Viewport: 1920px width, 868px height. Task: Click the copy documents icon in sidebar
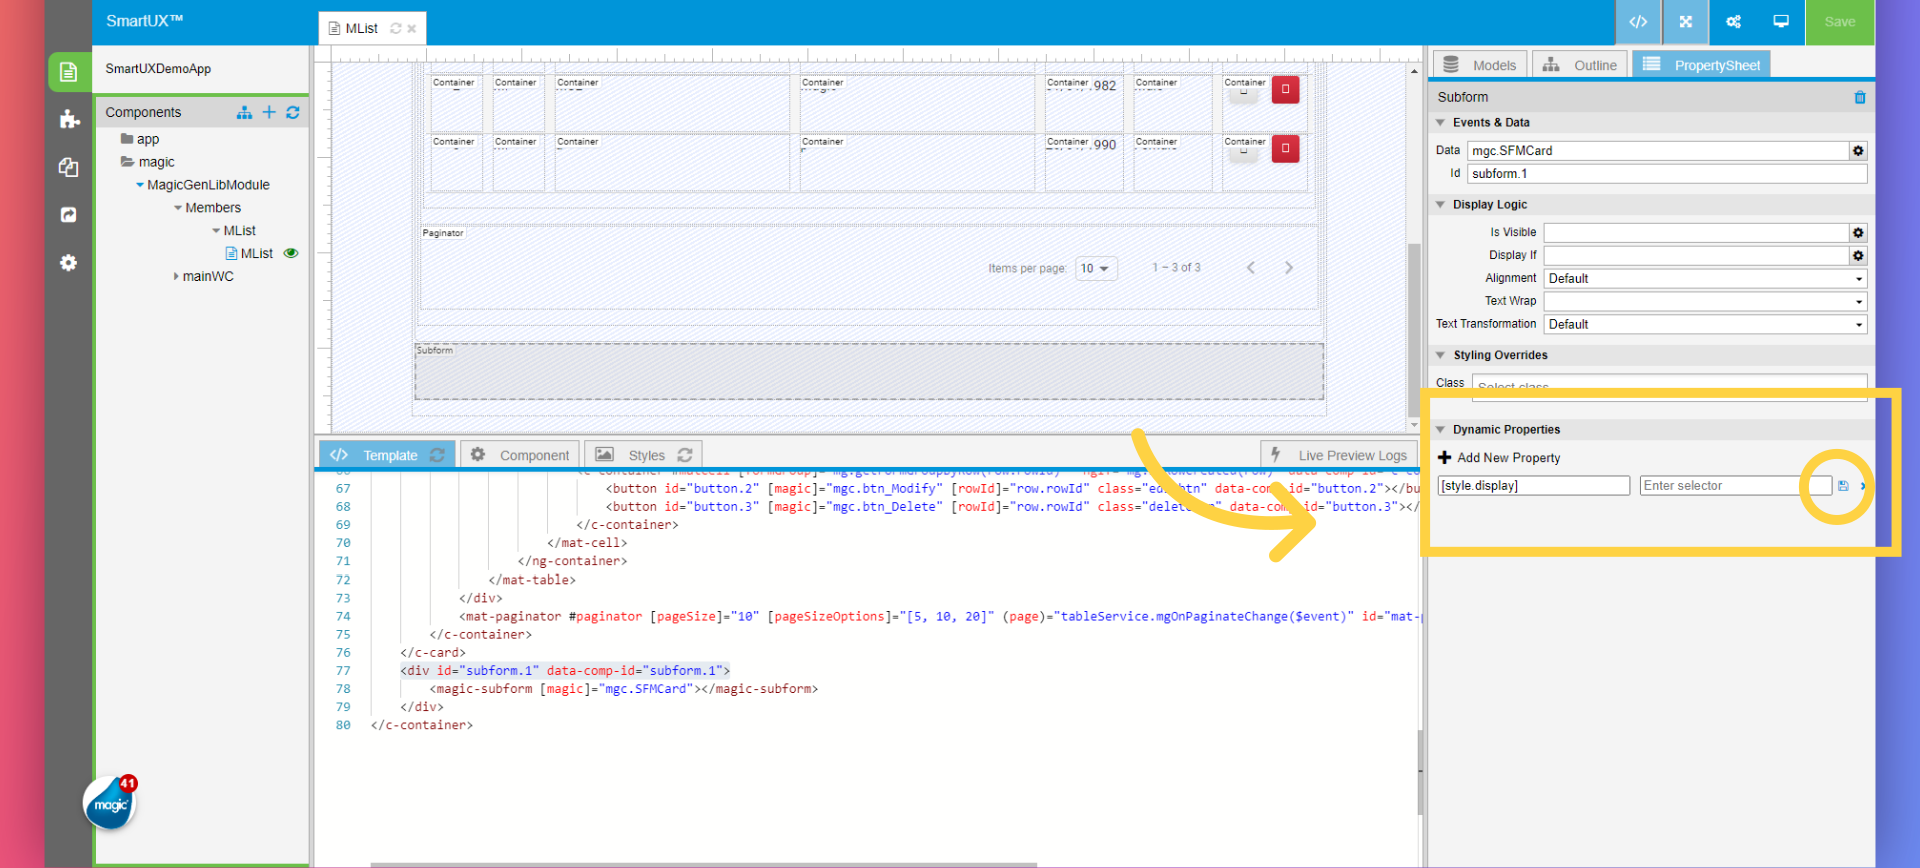coord(68,167)
